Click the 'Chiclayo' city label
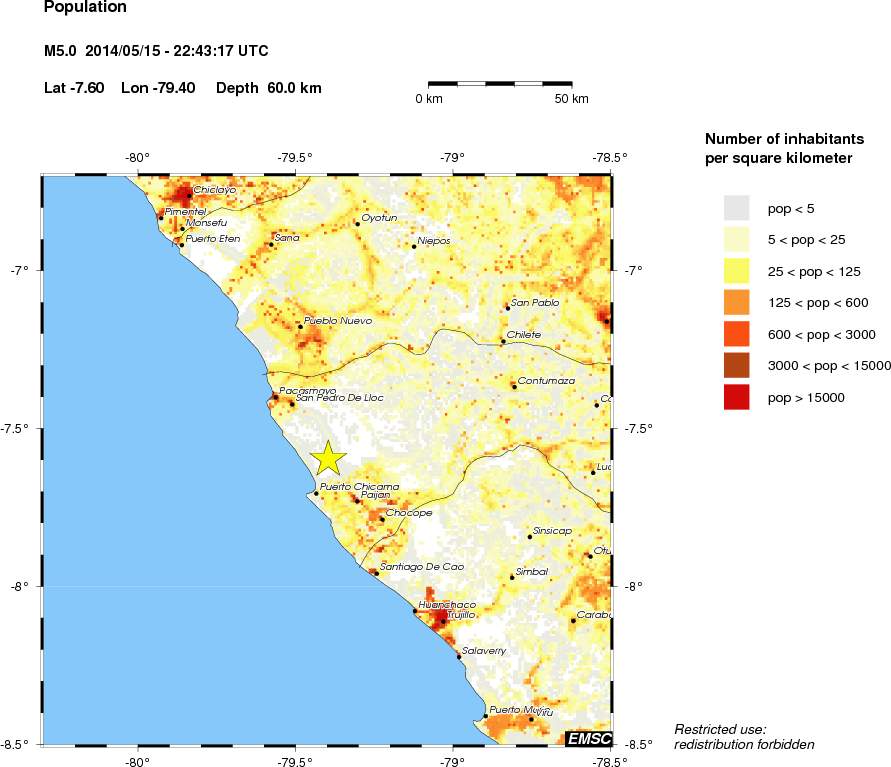This screenshot has height=767, width=891. [215, 190]
